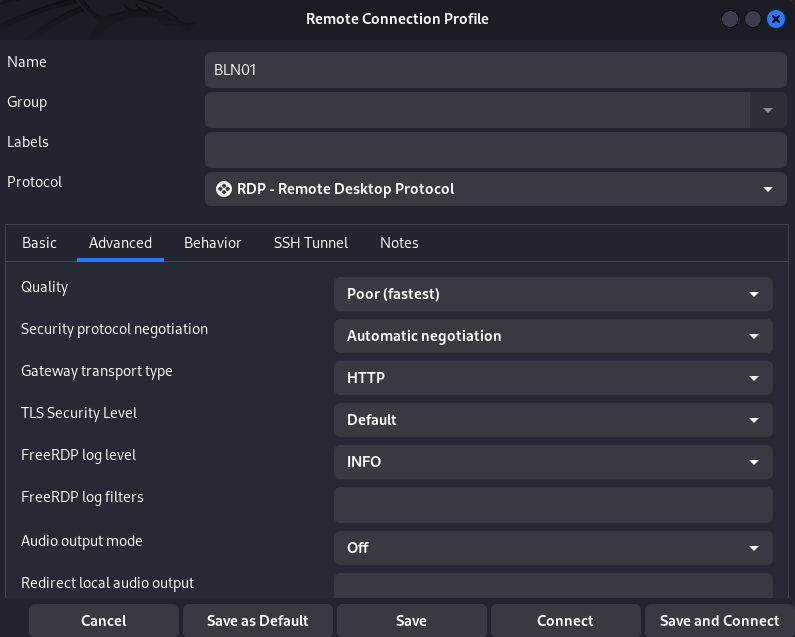
Task: Click the "Protocol" label
Action: click(34, 182)
